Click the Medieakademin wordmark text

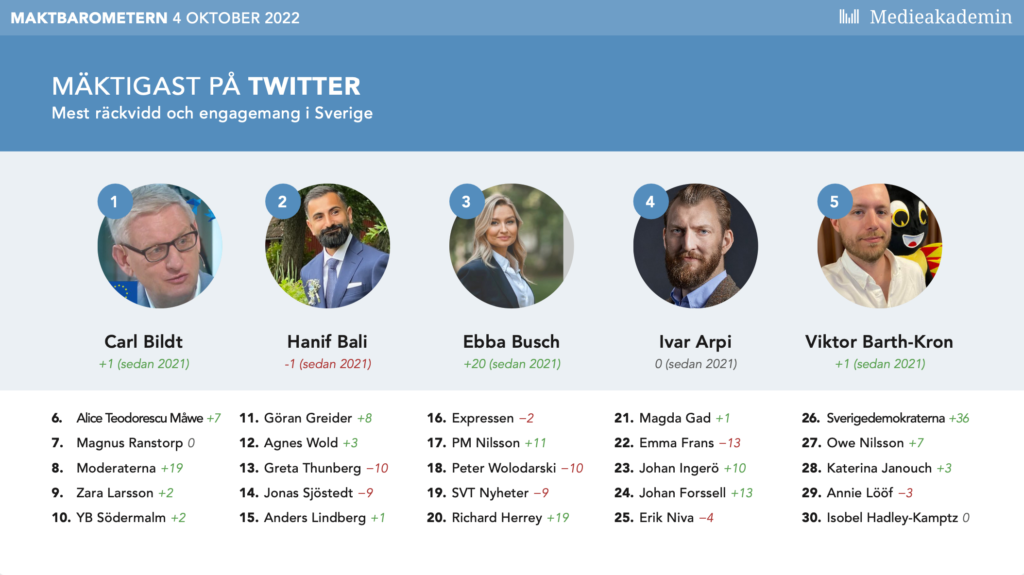coord(941,17)
